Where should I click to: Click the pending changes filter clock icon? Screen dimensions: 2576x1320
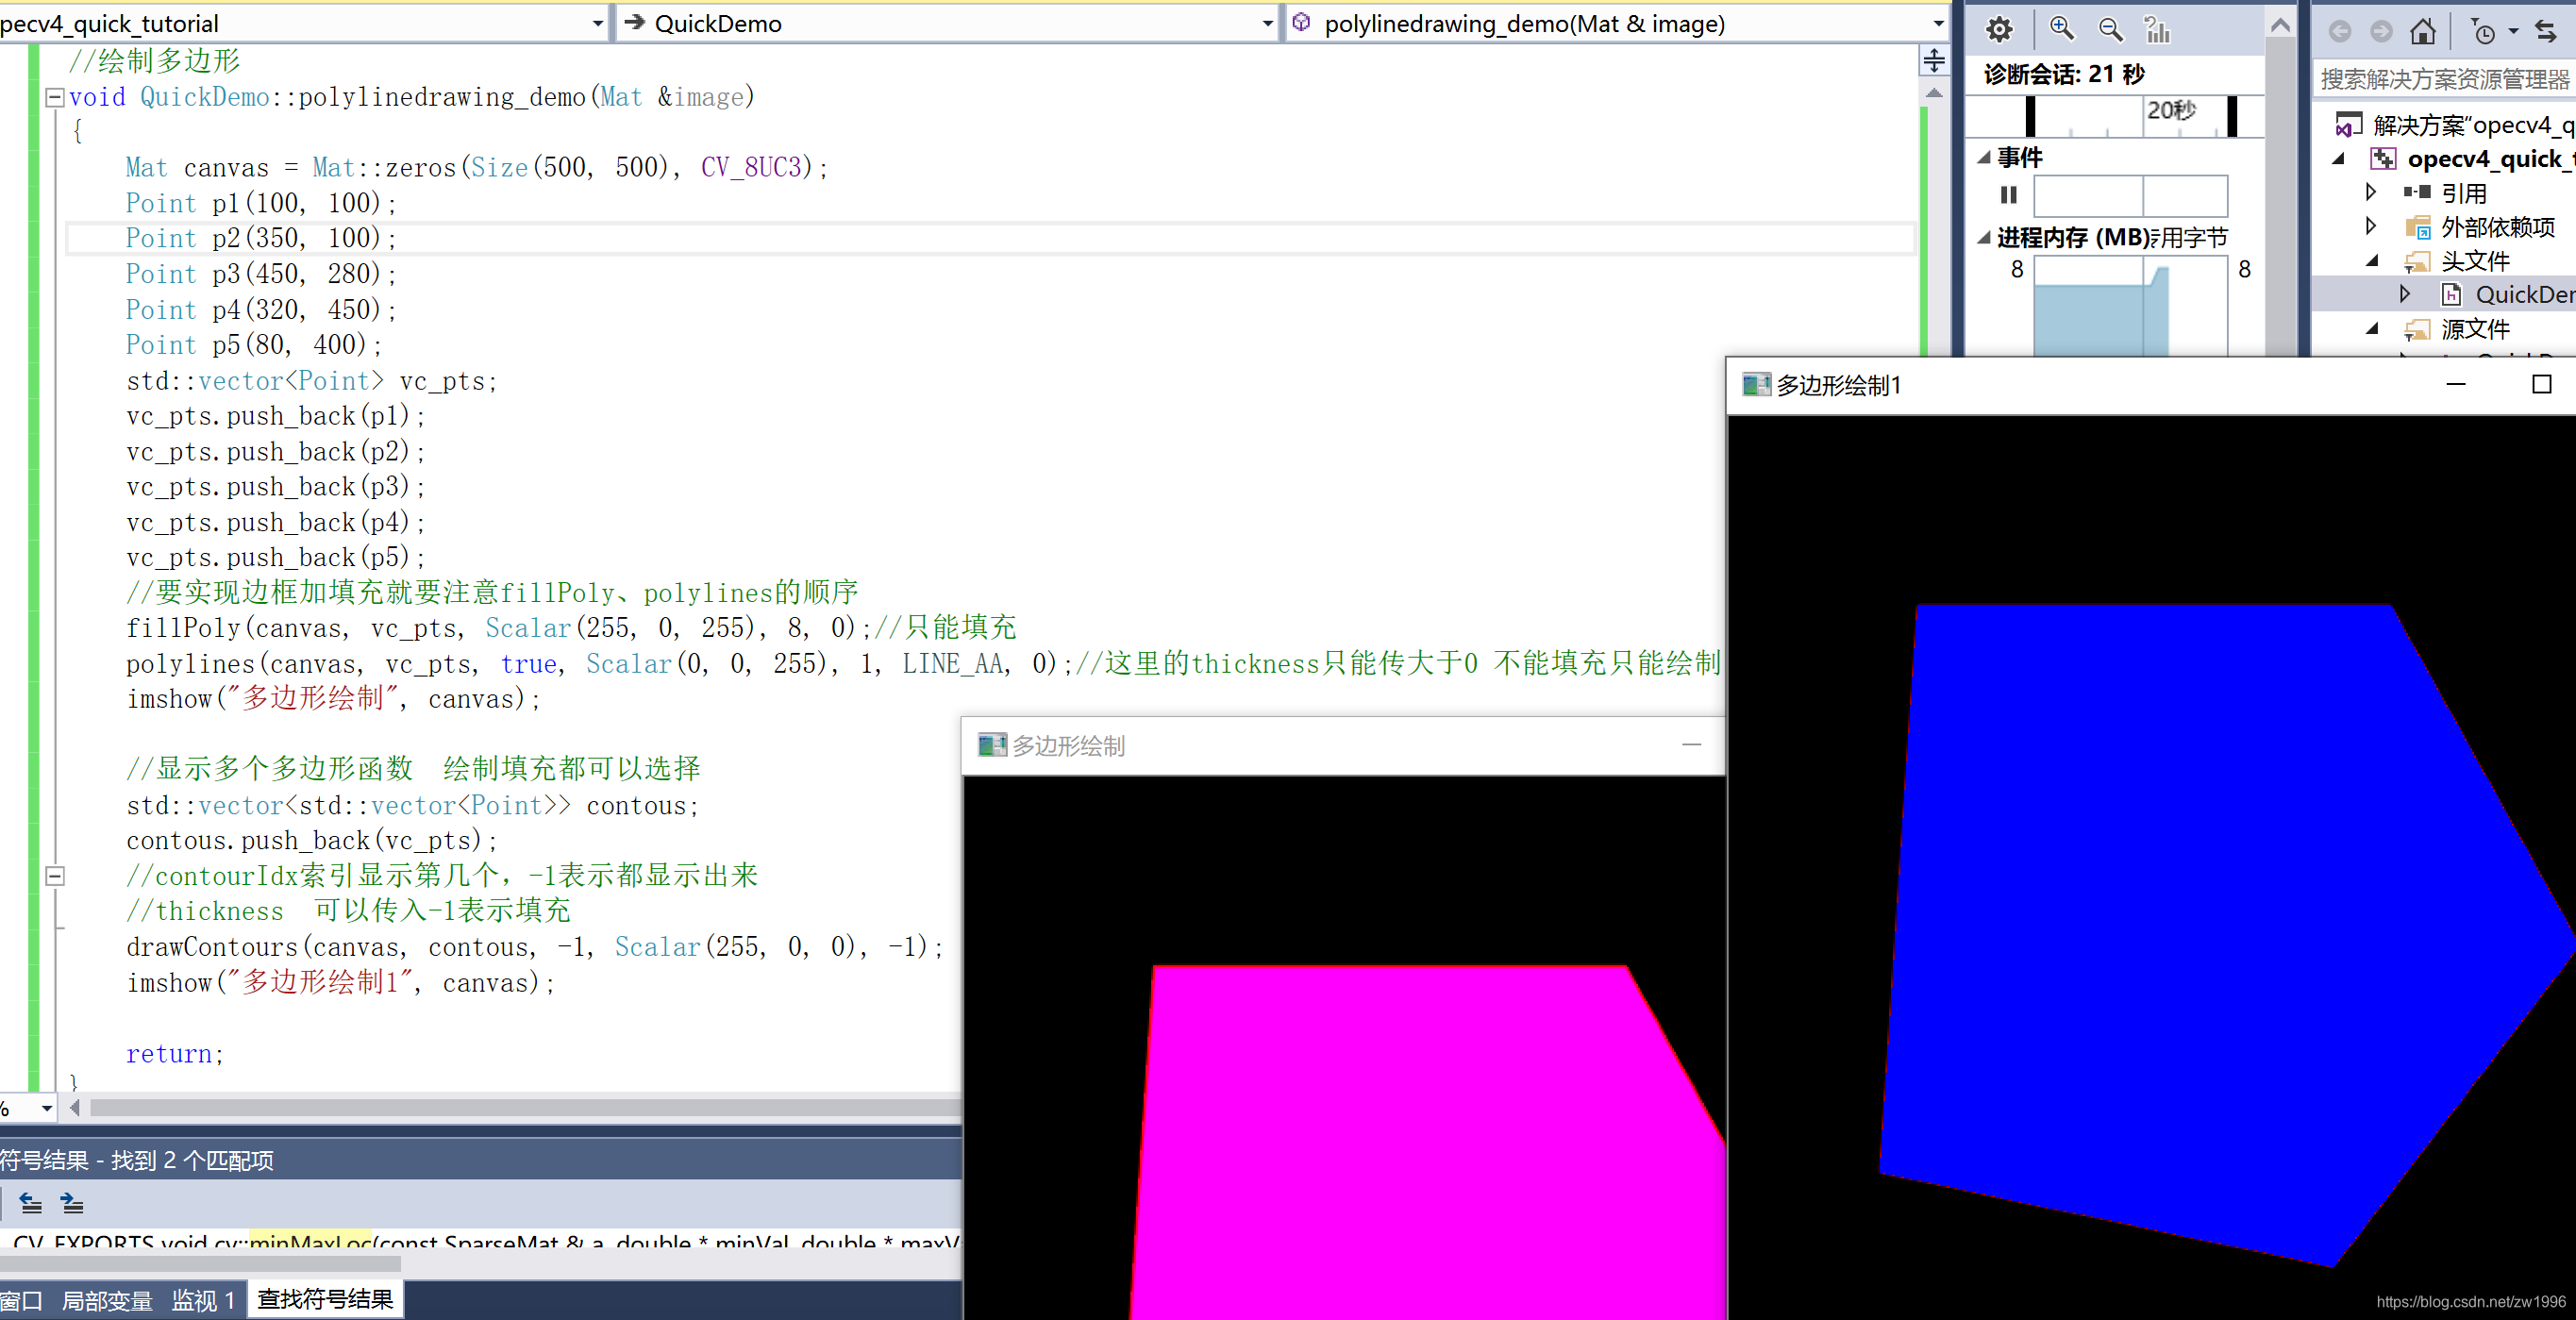2484,31
